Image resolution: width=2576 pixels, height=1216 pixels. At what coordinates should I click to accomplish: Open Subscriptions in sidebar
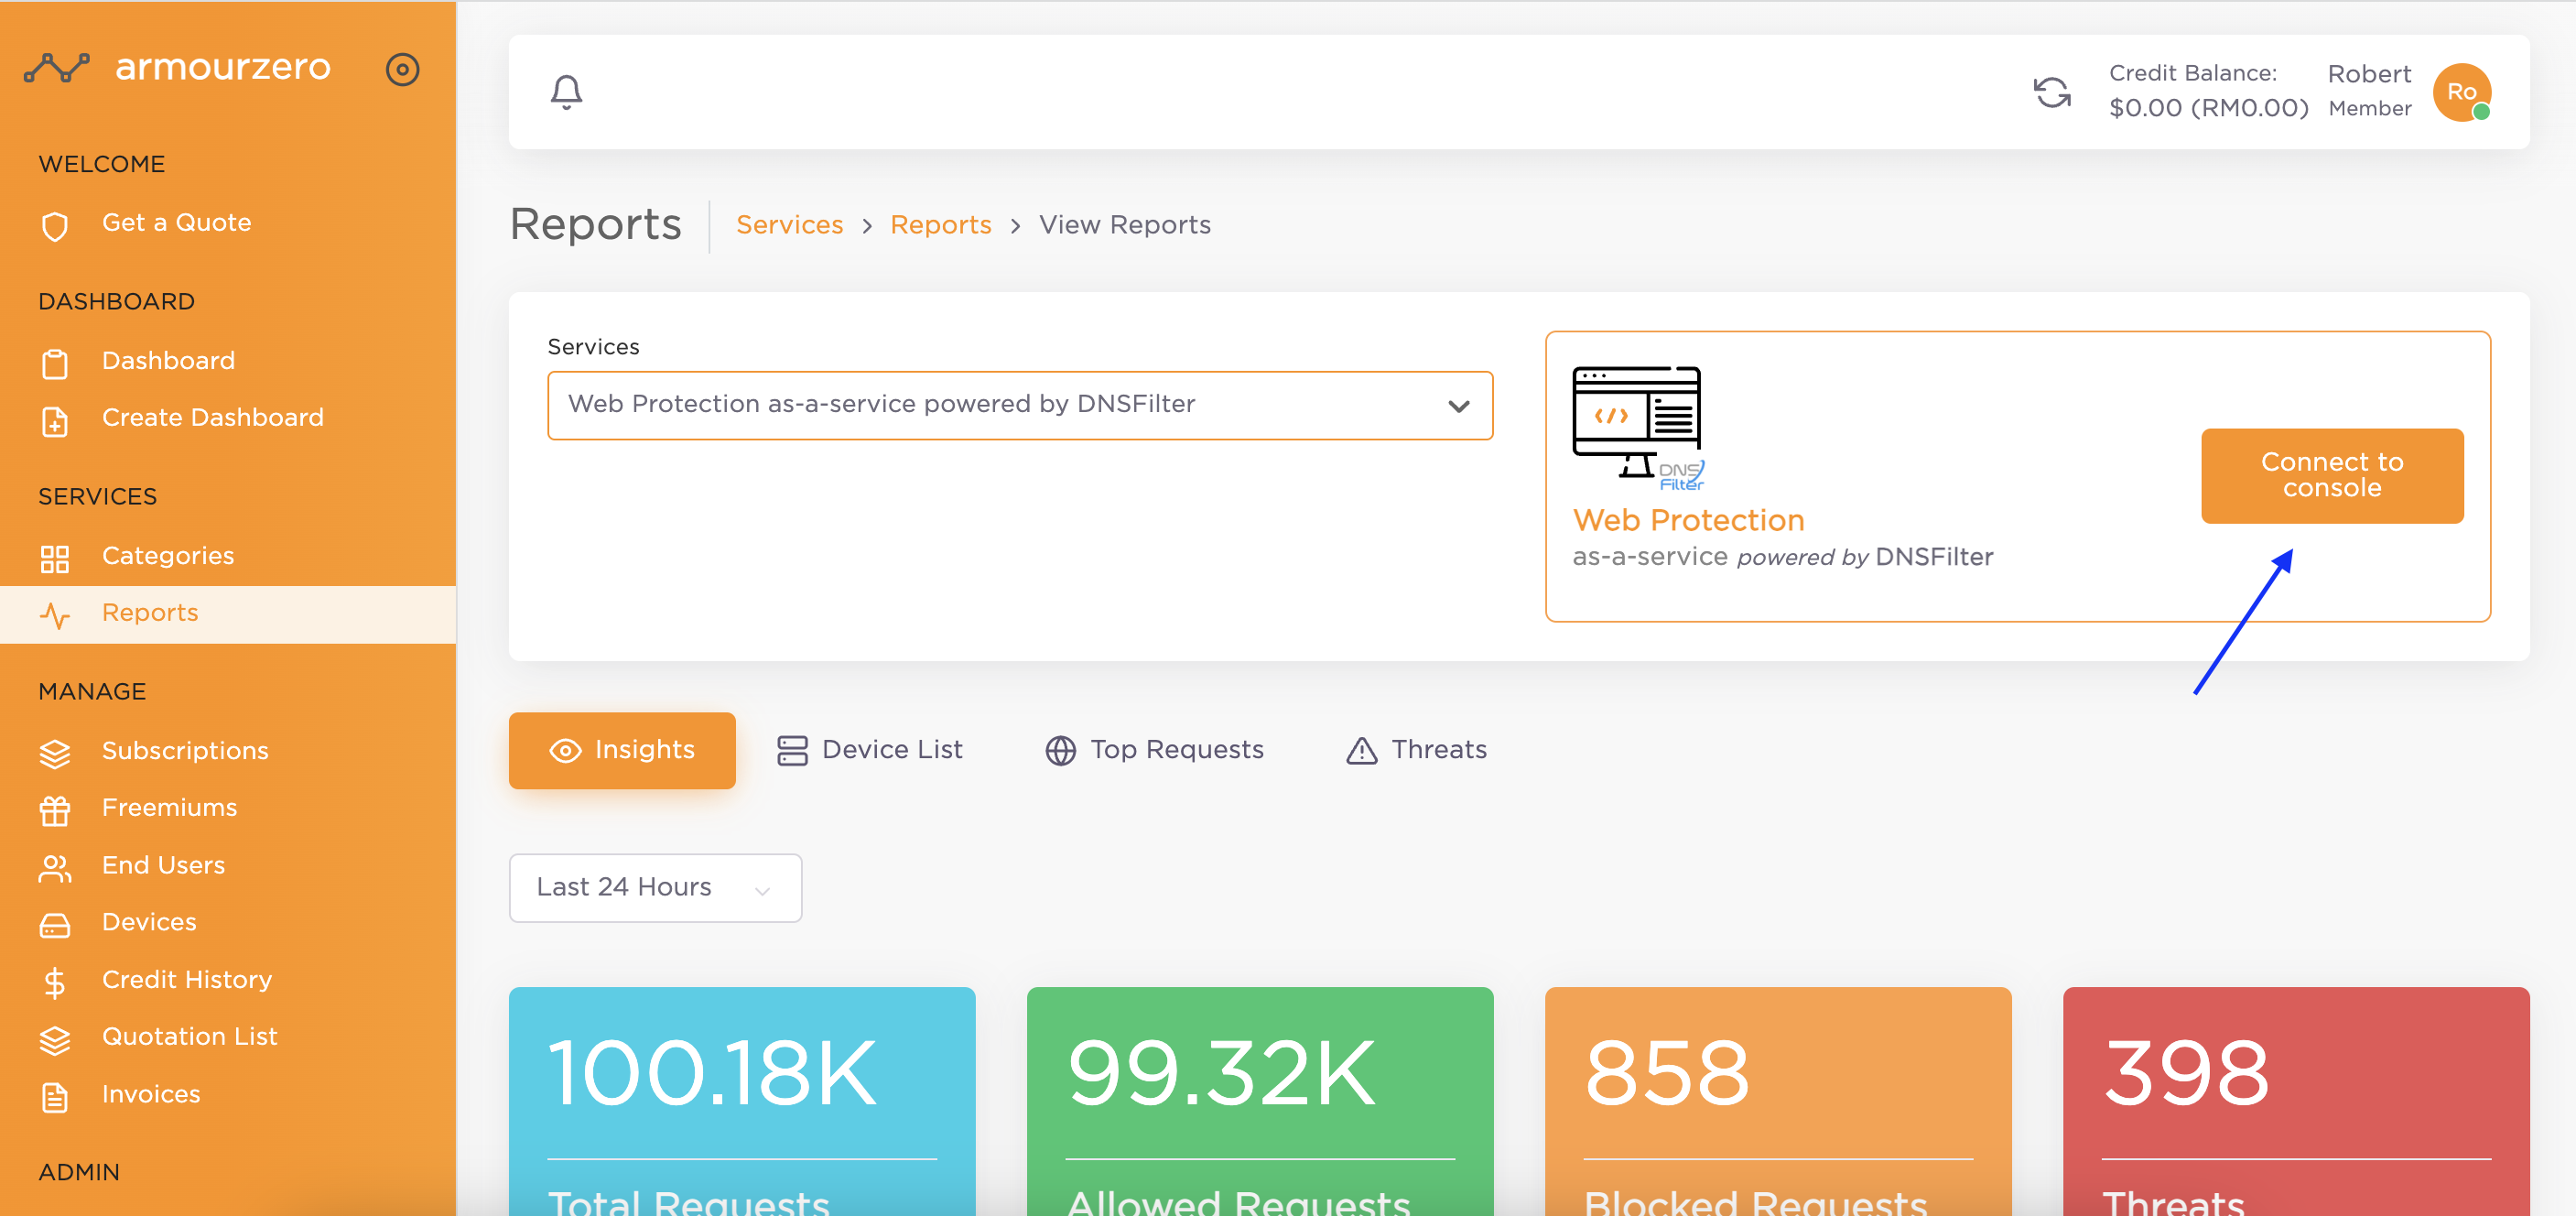pyautogui.click(x=228, y=751)
